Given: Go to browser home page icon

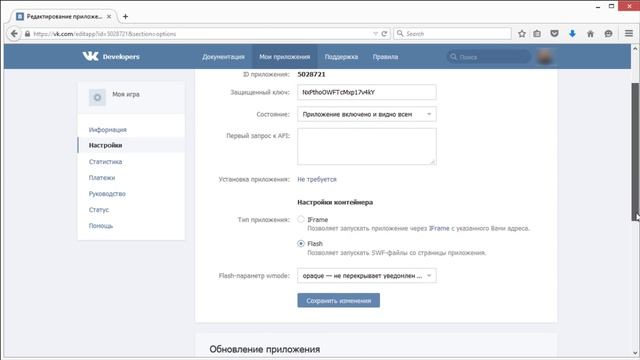Looking at the screenshot, I should click(x=590, y=34).
